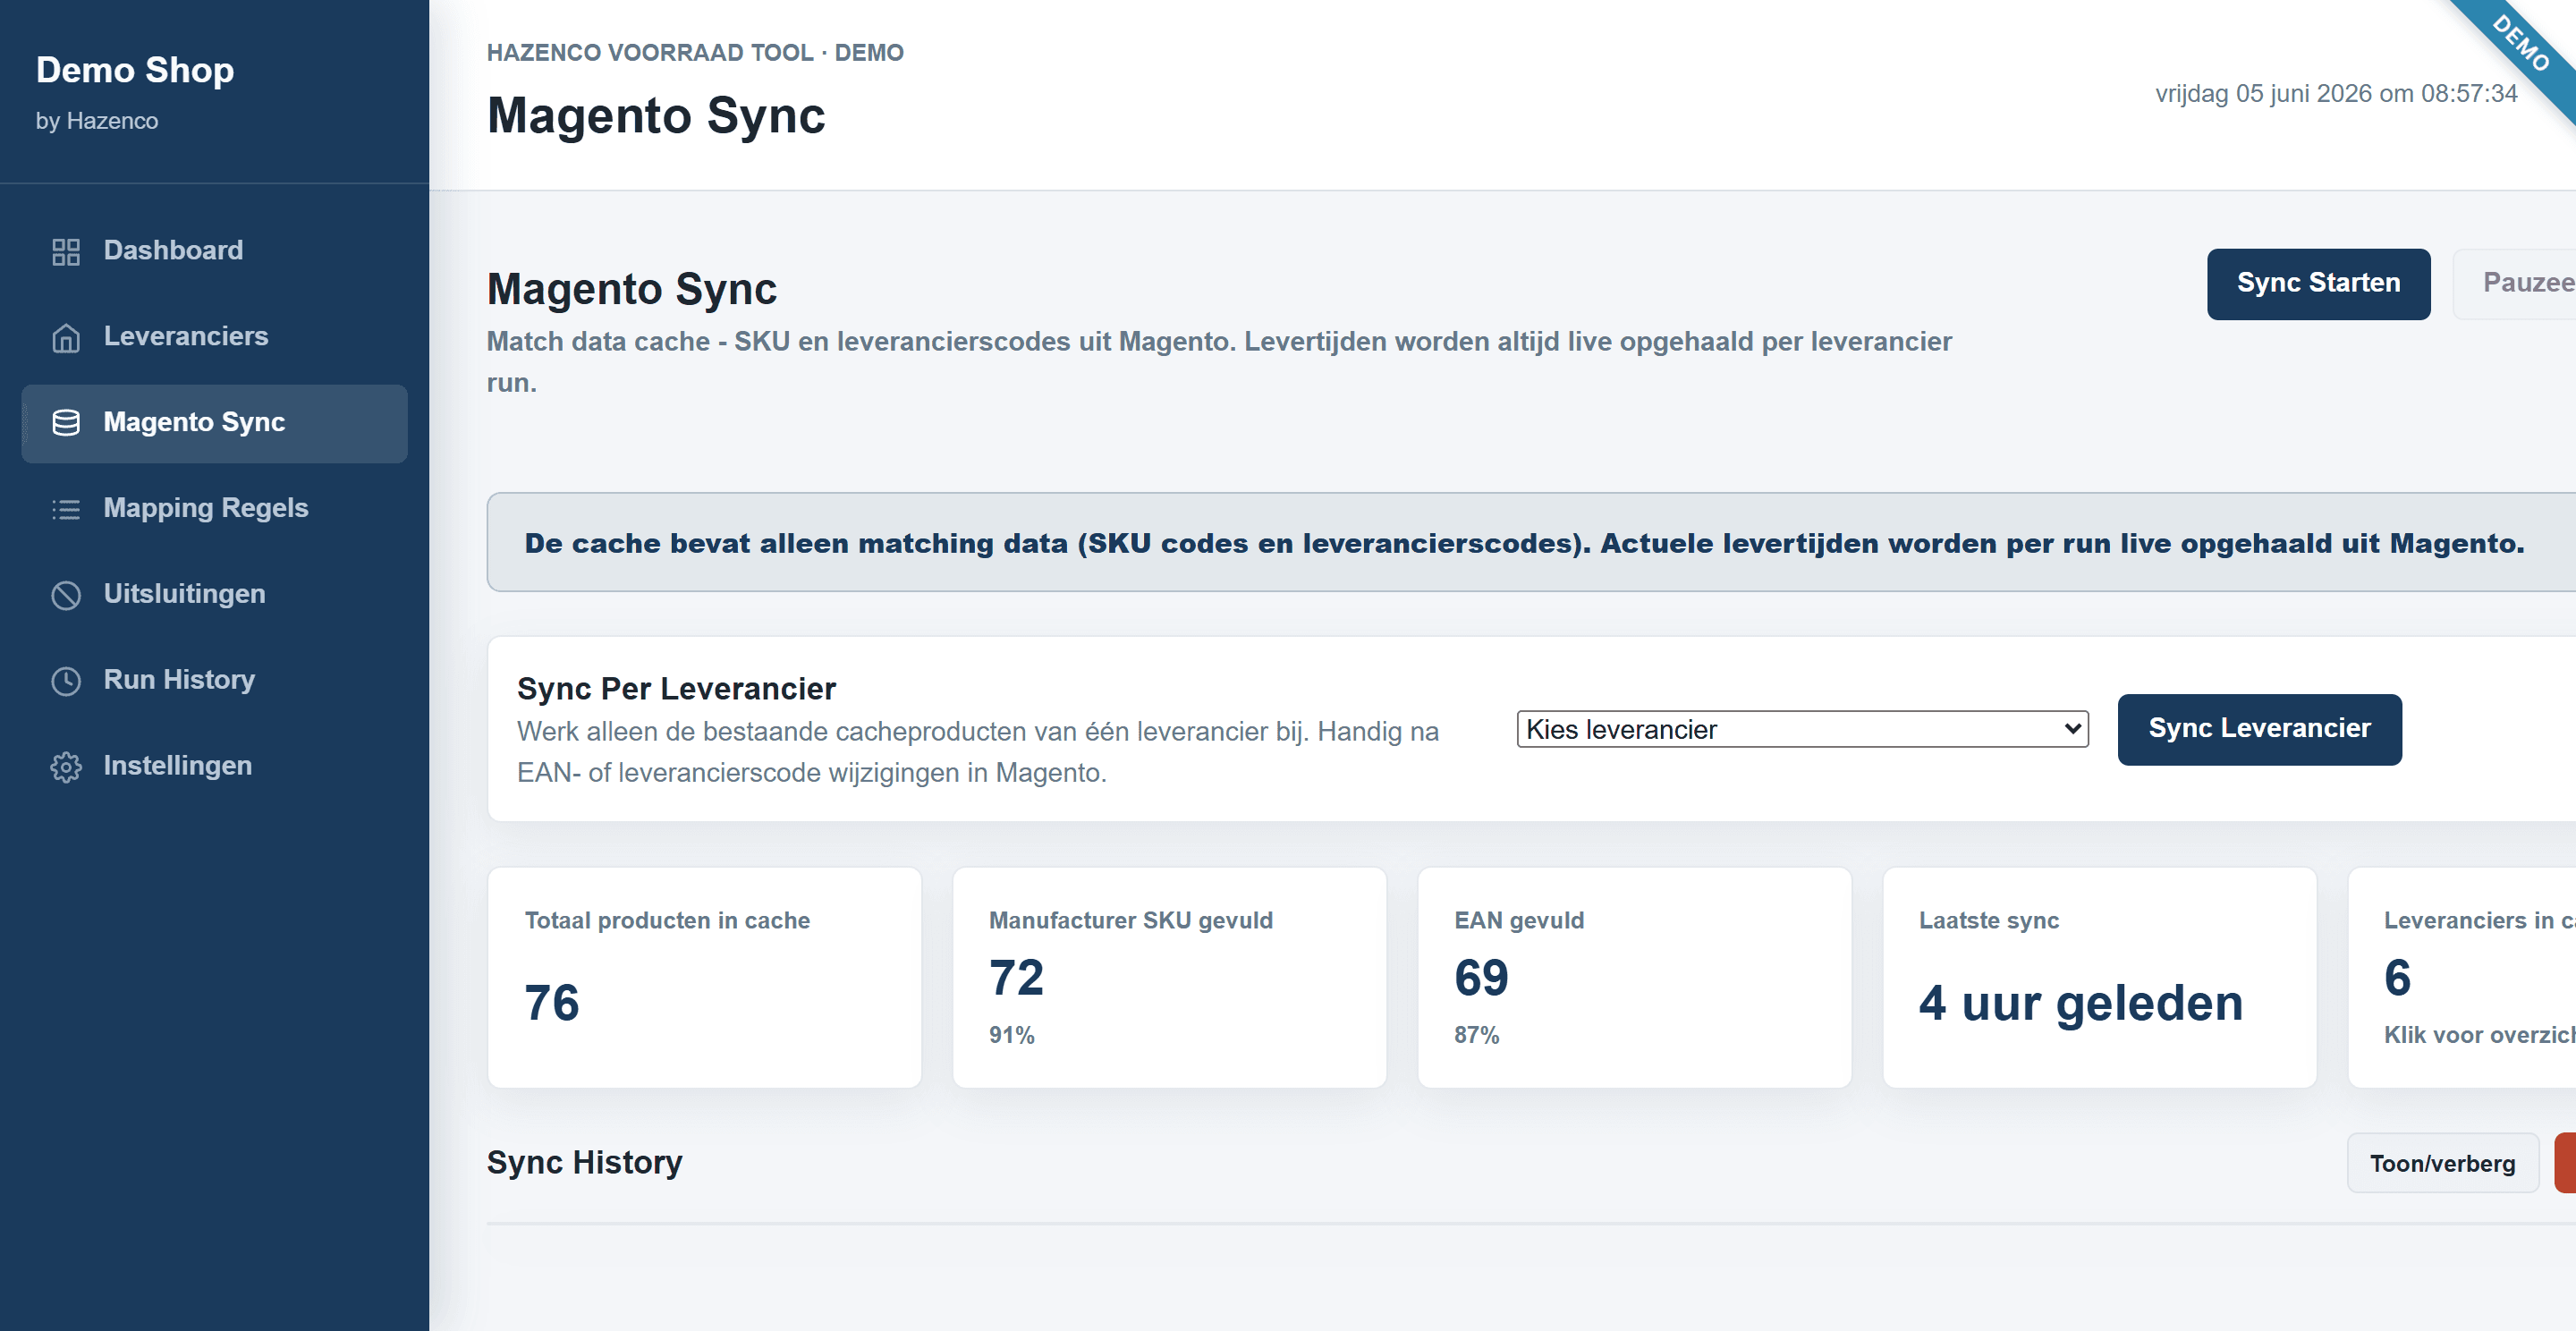The image size is (2576, 1331).
Task: Click the Instellingen gear icon
Action: pos(66,767)
